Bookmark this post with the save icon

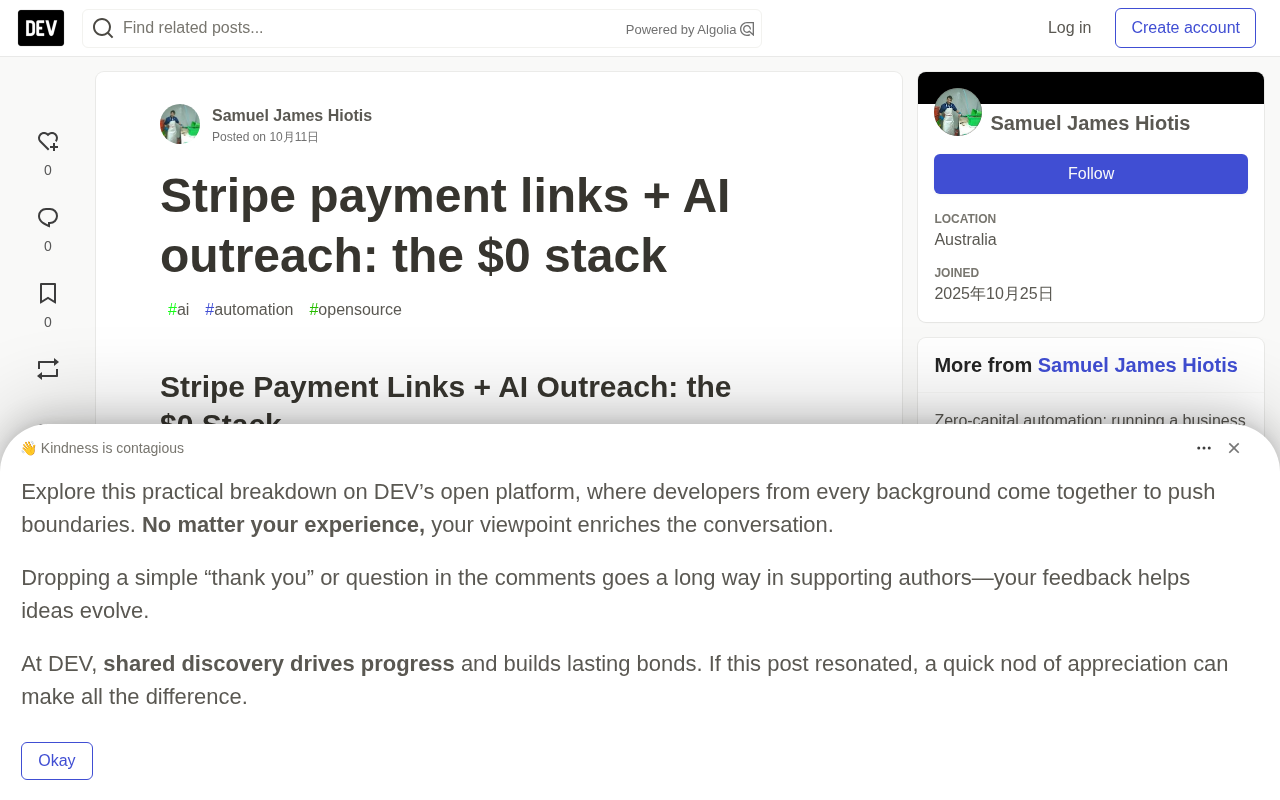pyautogui.click(x=48, y=294)
